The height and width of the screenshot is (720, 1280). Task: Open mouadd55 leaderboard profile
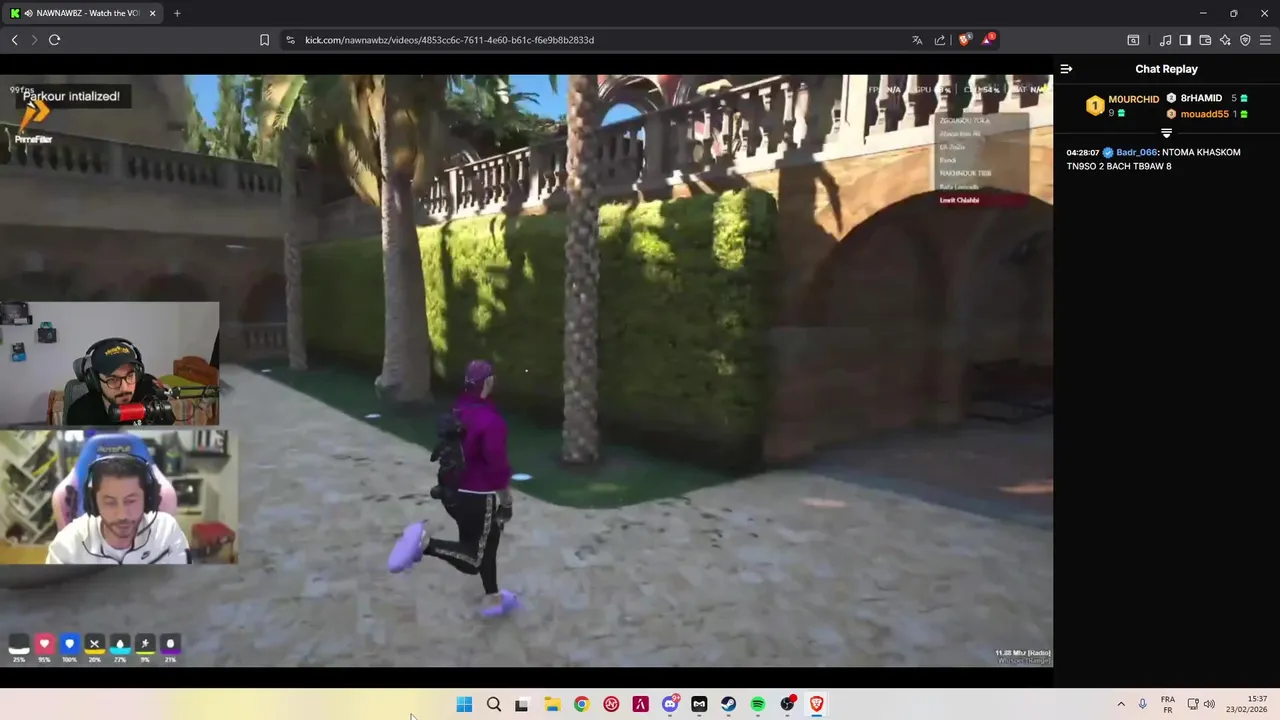(1204, 114)
